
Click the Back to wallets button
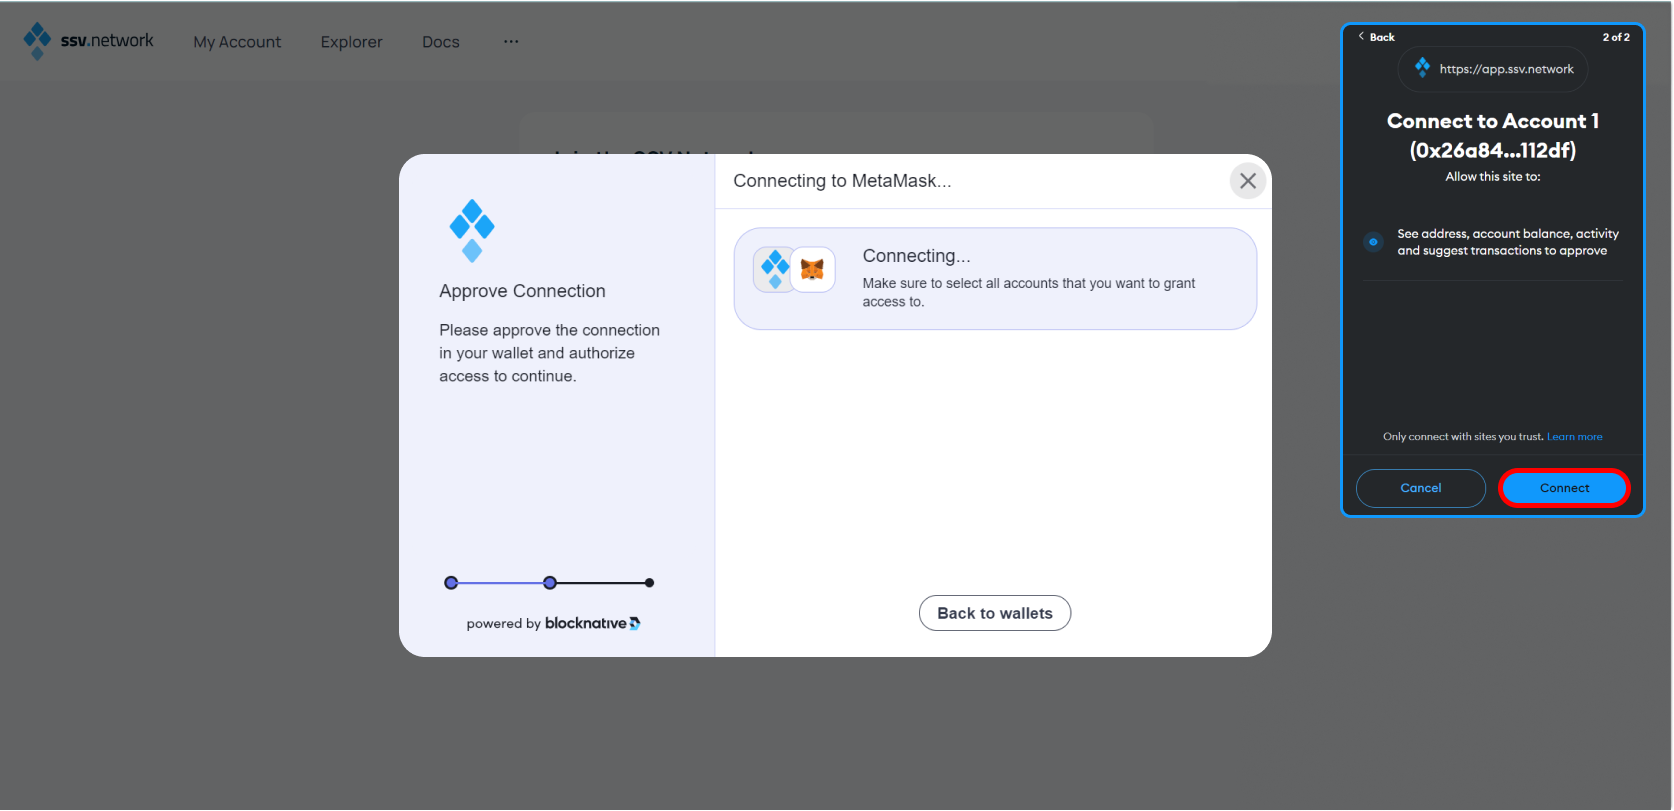[995, 613]
